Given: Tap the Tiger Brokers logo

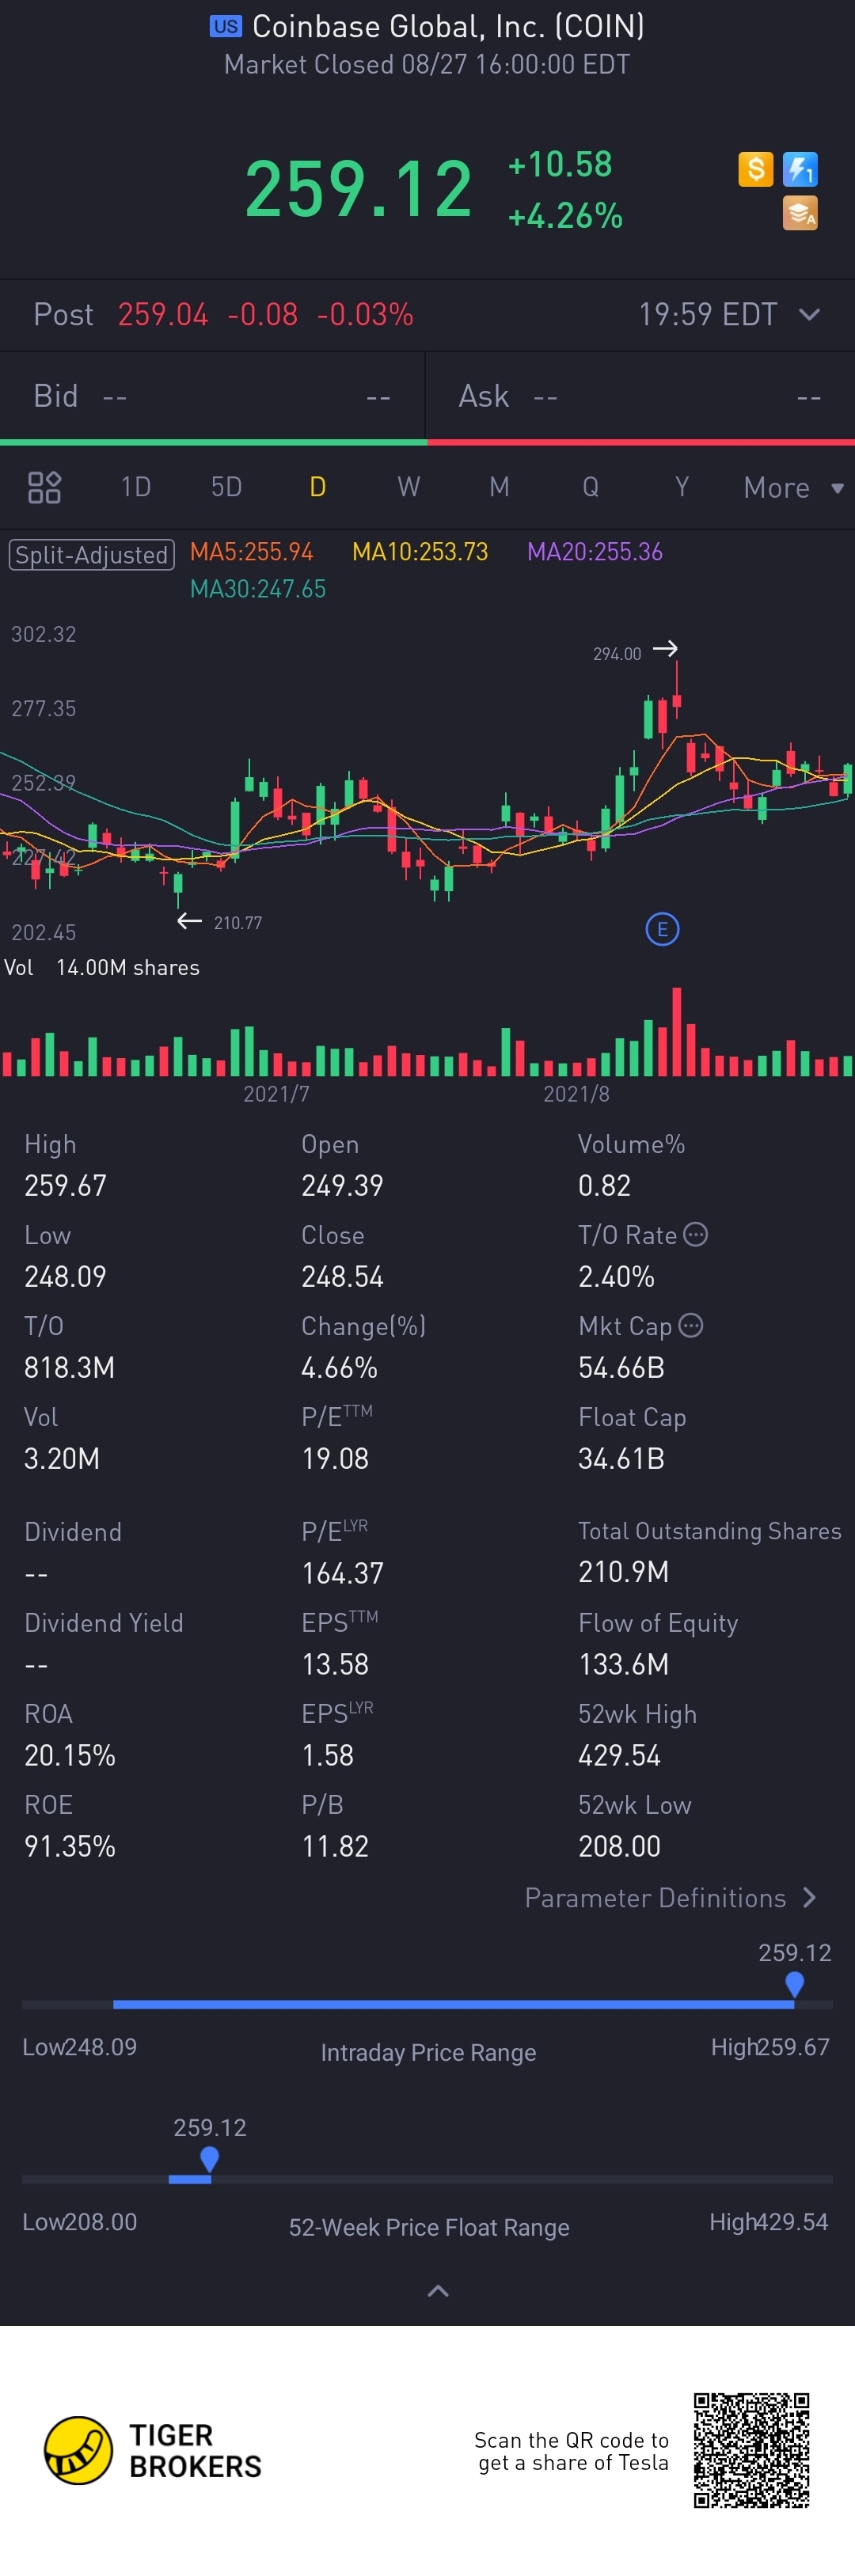Looking at the screenshot, I should point(152,2450).
